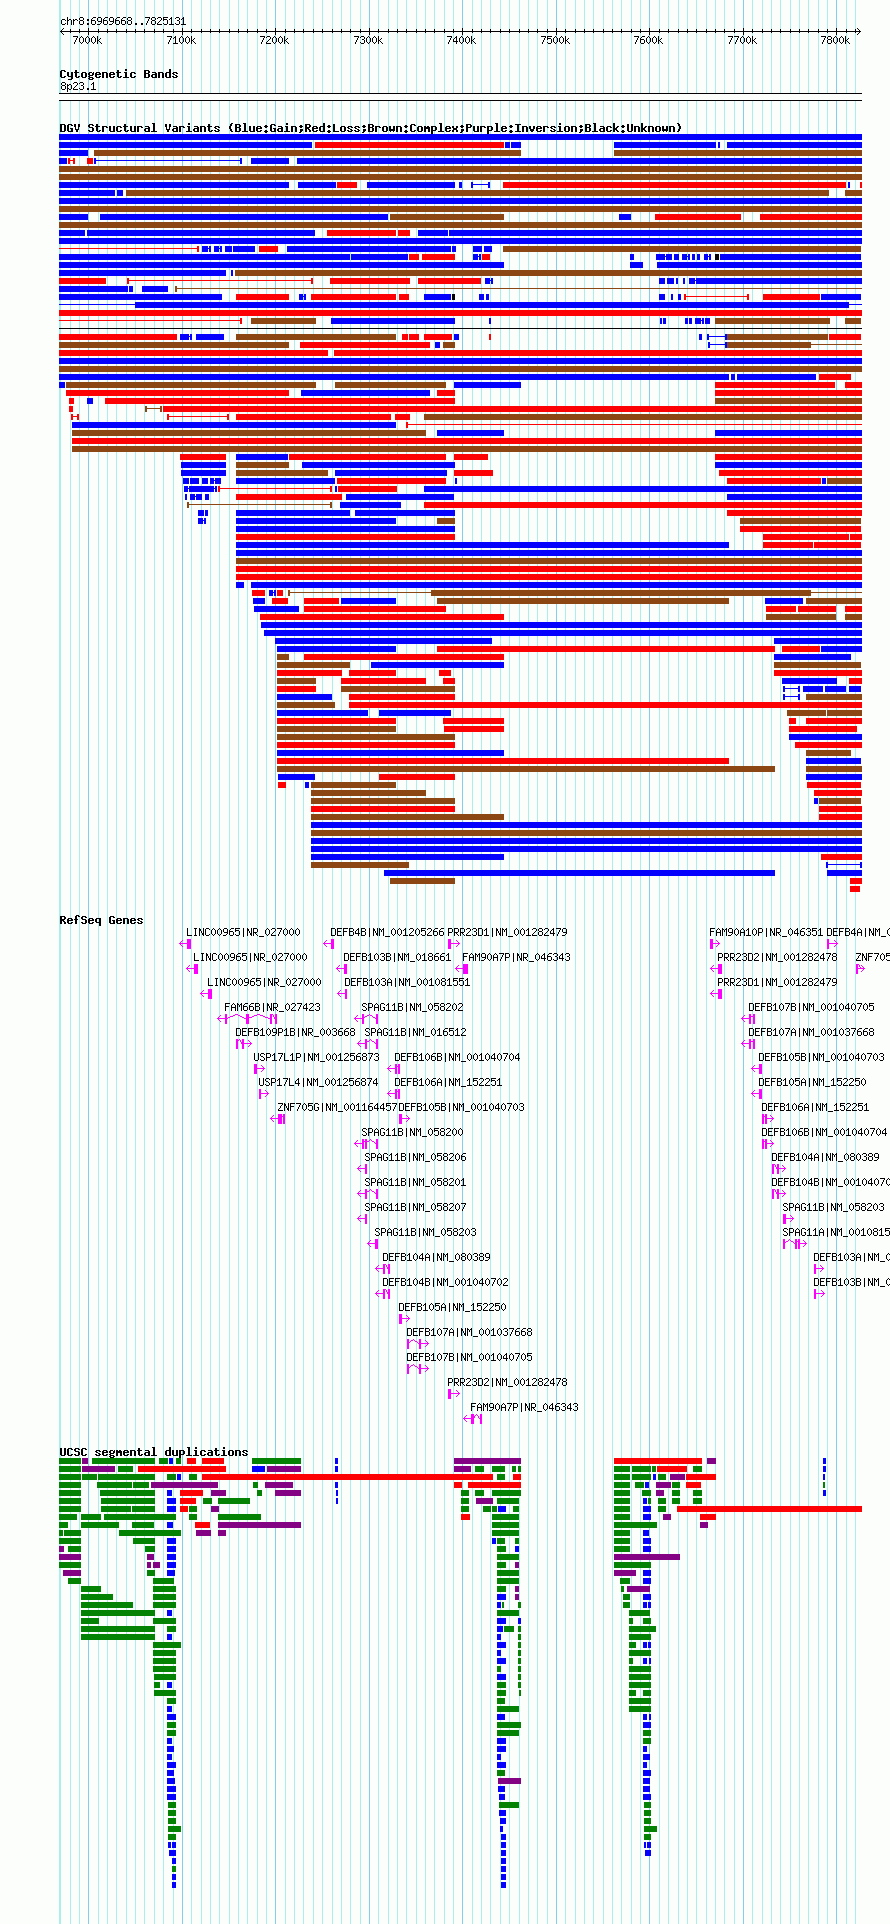The image size is (890, 1924).
Task: Open gene USP17L4|NM_001256874
Action: (x=318, y=1082)
